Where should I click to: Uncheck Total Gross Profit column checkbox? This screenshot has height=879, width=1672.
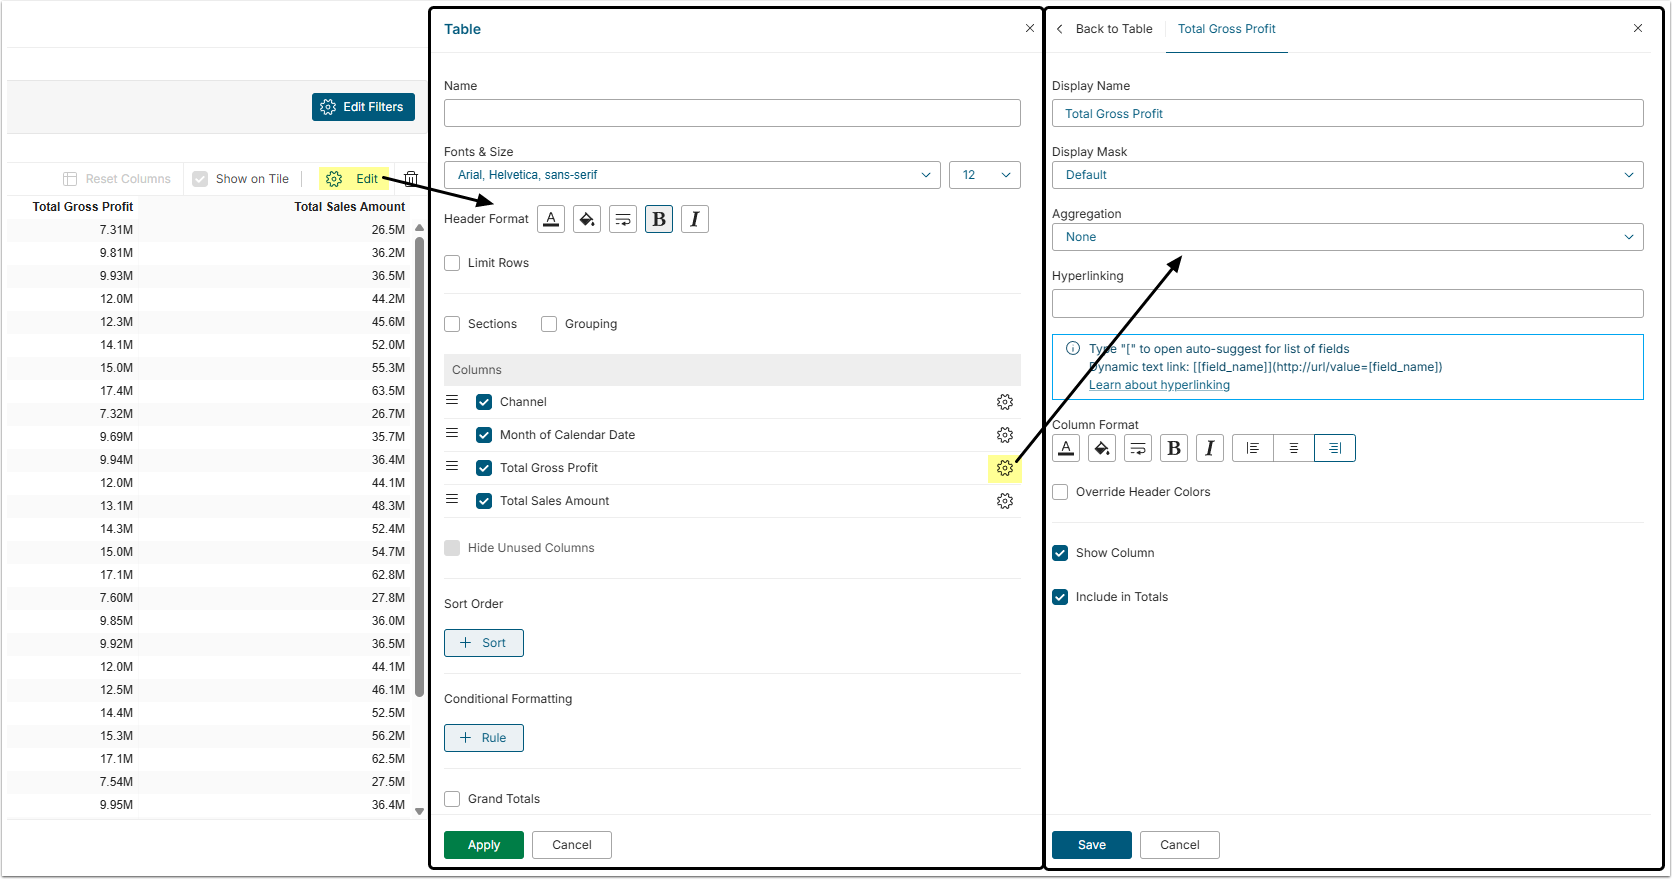484,468
